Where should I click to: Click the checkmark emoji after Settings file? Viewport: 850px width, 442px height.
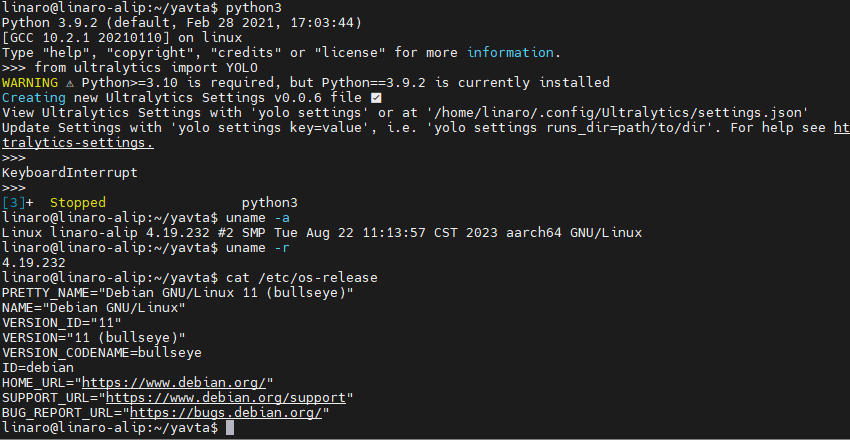pos(376,98)
